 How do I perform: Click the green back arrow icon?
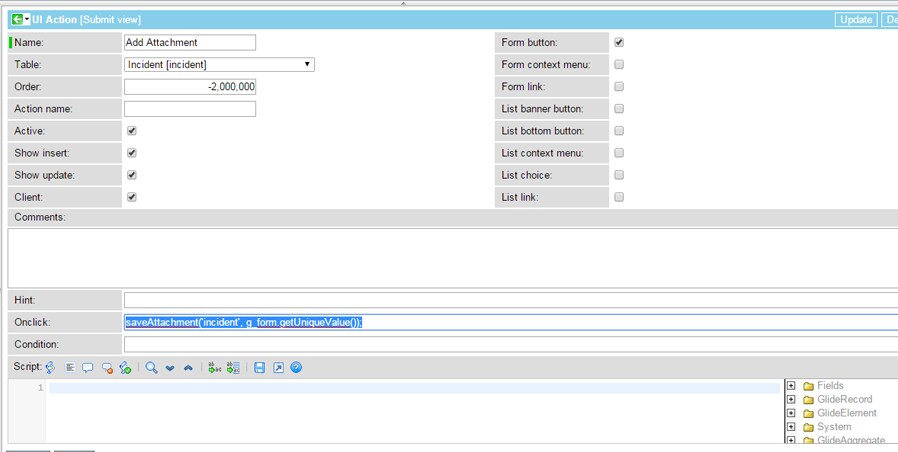click(17, 19)
